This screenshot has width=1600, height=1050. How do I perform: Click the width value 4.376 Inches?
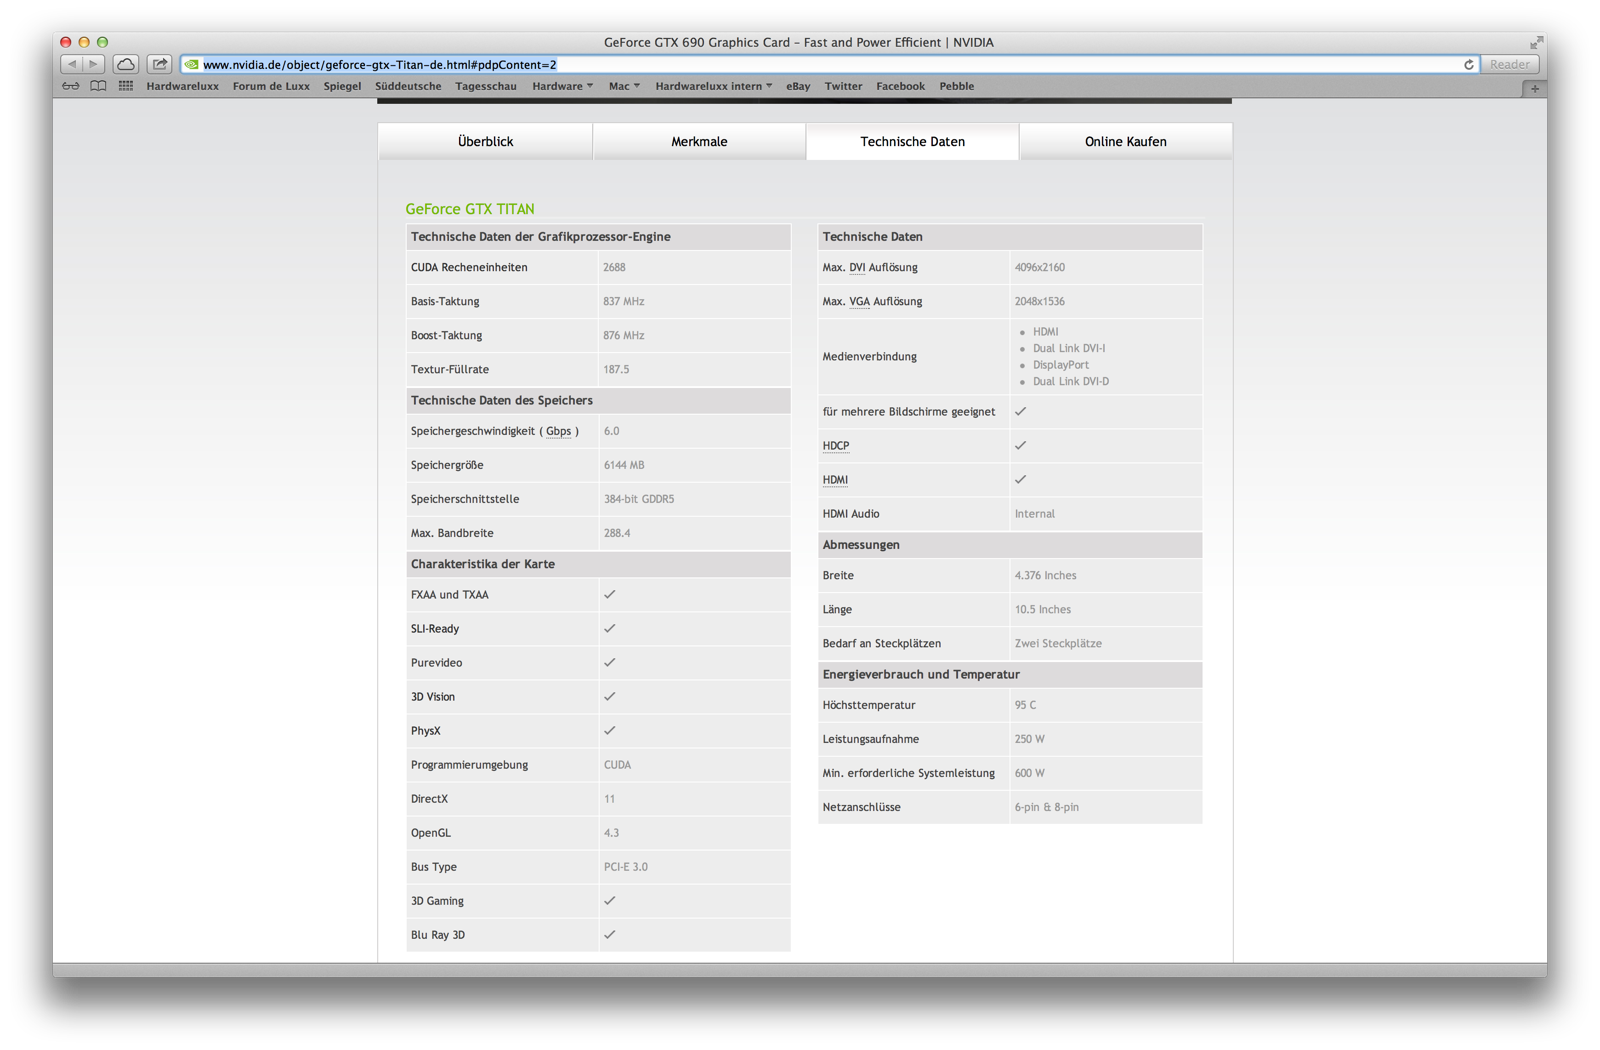(1046, 575)
